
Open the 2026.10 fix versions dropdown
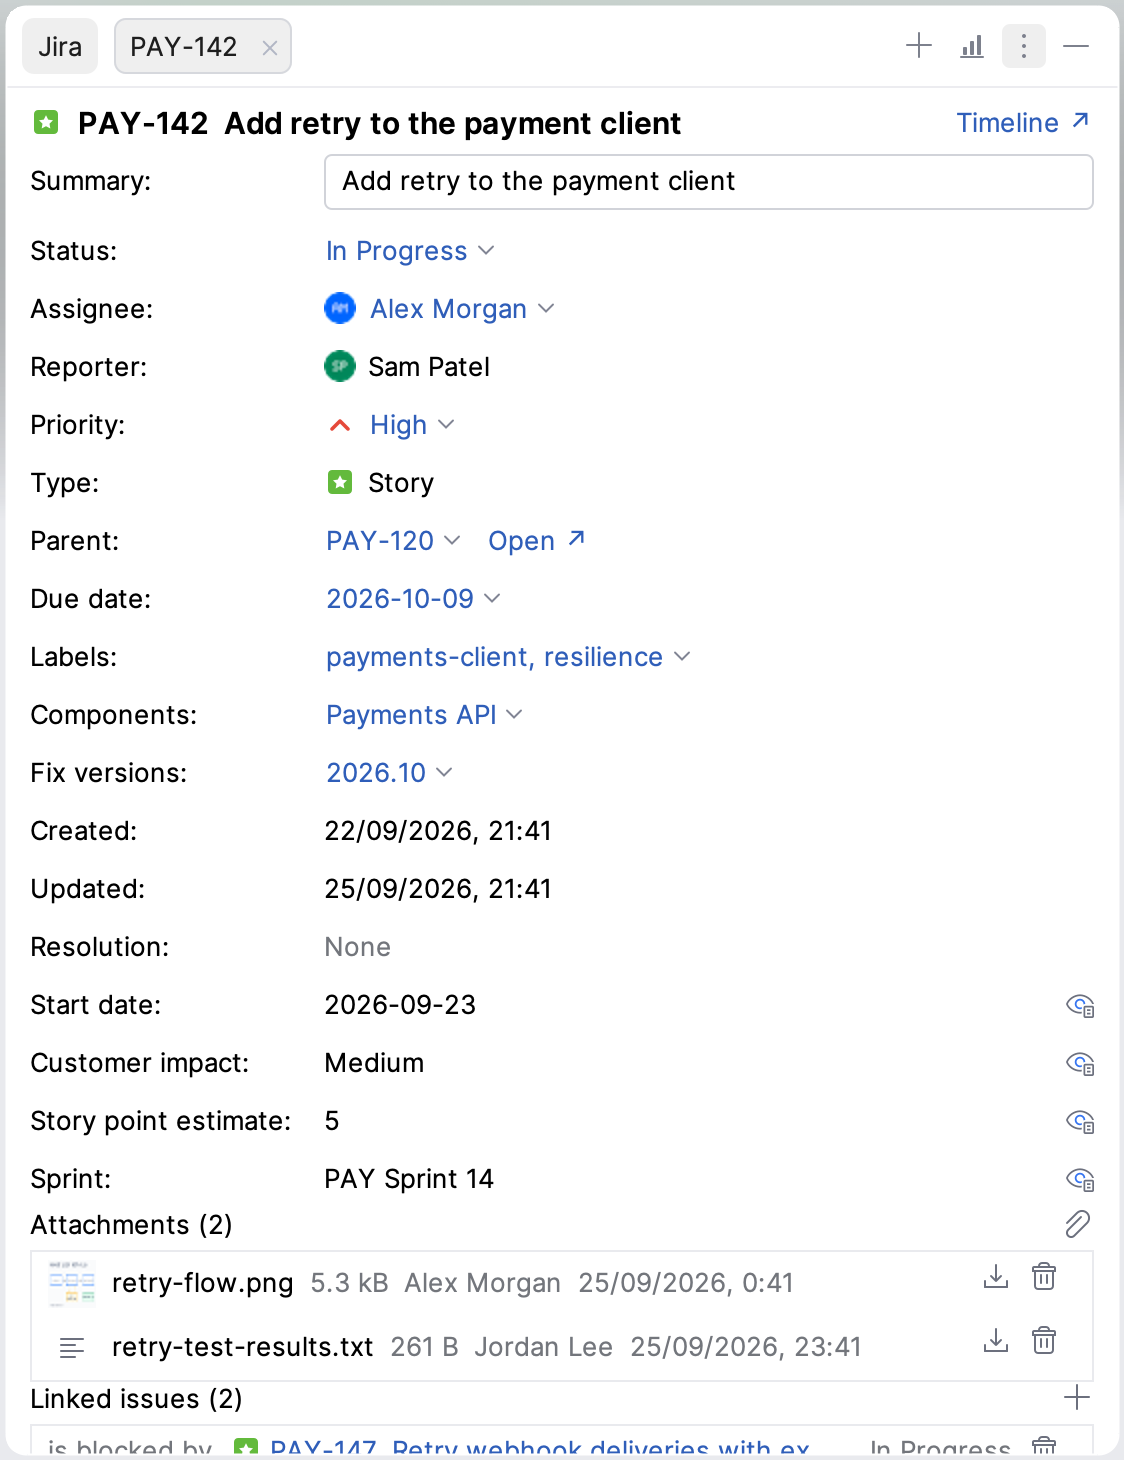tap(389, 773)
